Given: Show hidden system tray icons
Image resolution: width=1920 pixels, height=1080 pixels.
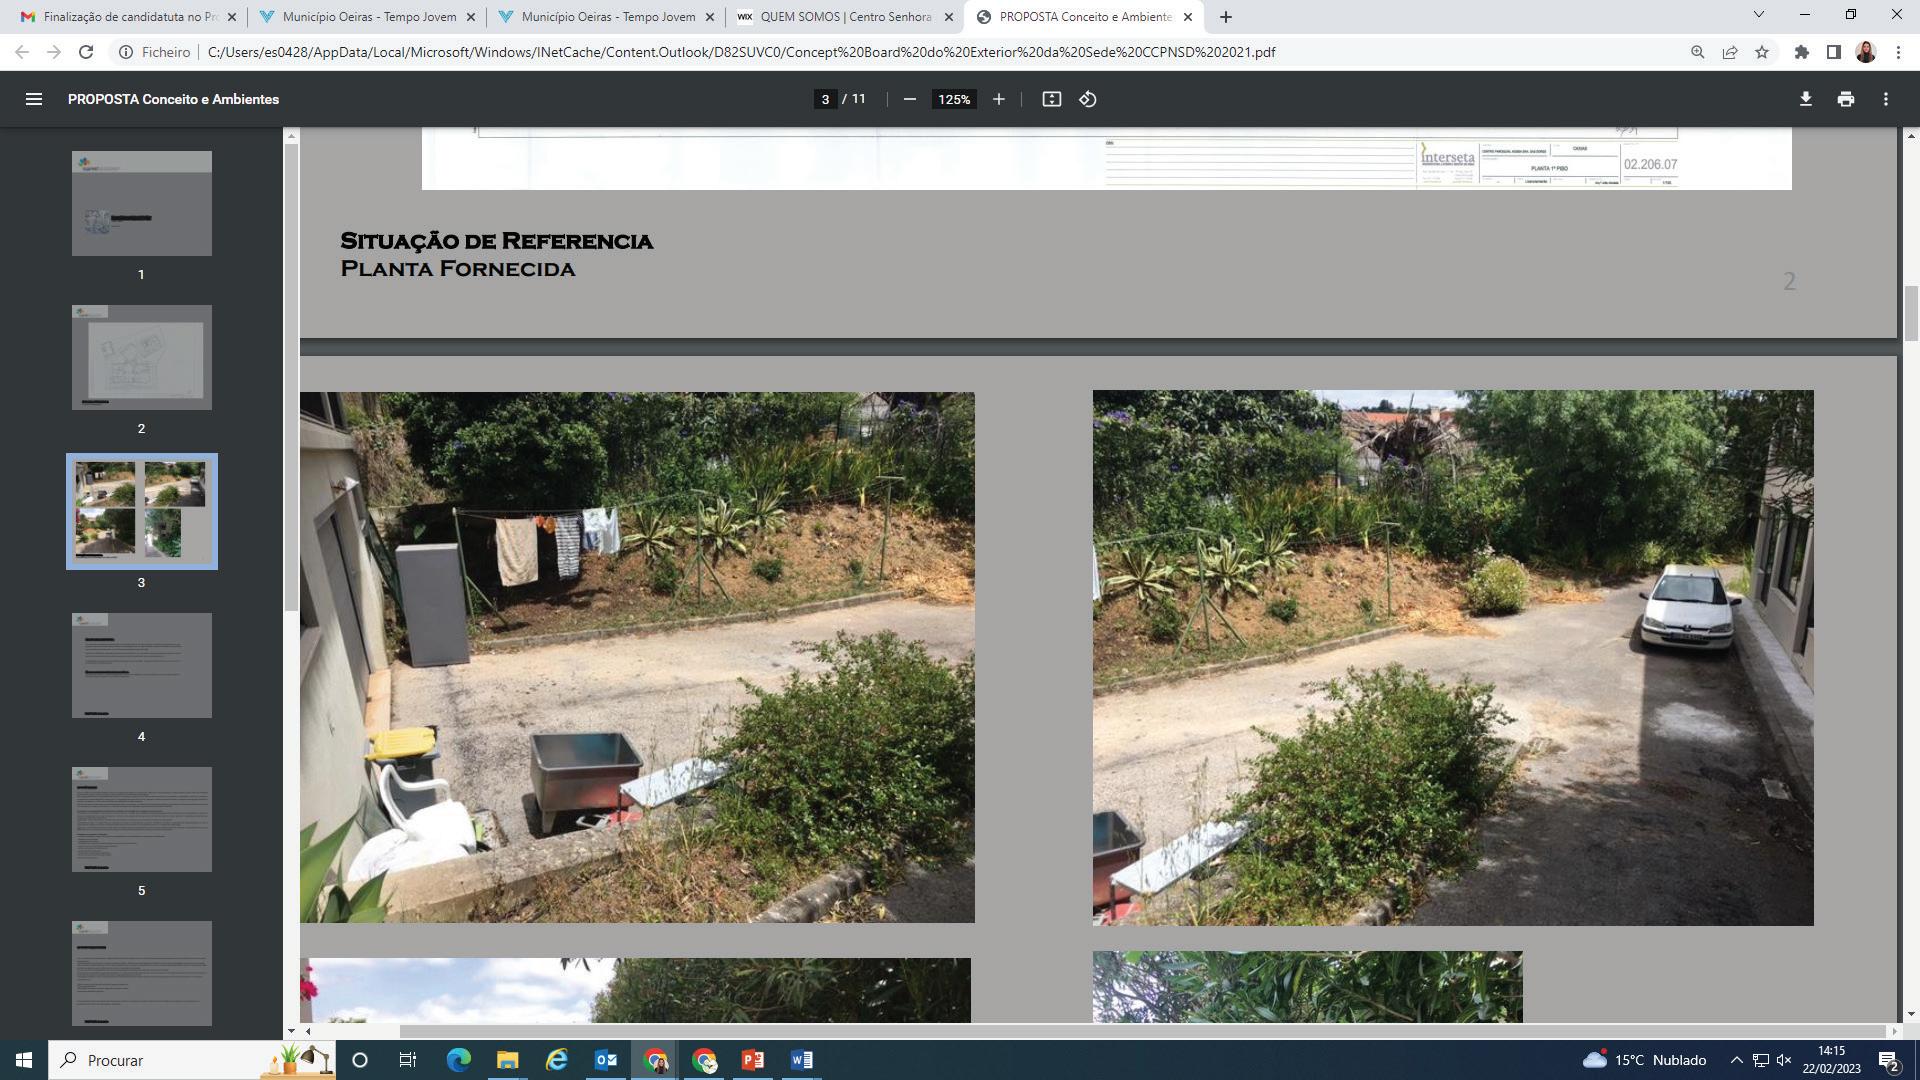Looking at the screenshot, I should tap(1736, 1060).
